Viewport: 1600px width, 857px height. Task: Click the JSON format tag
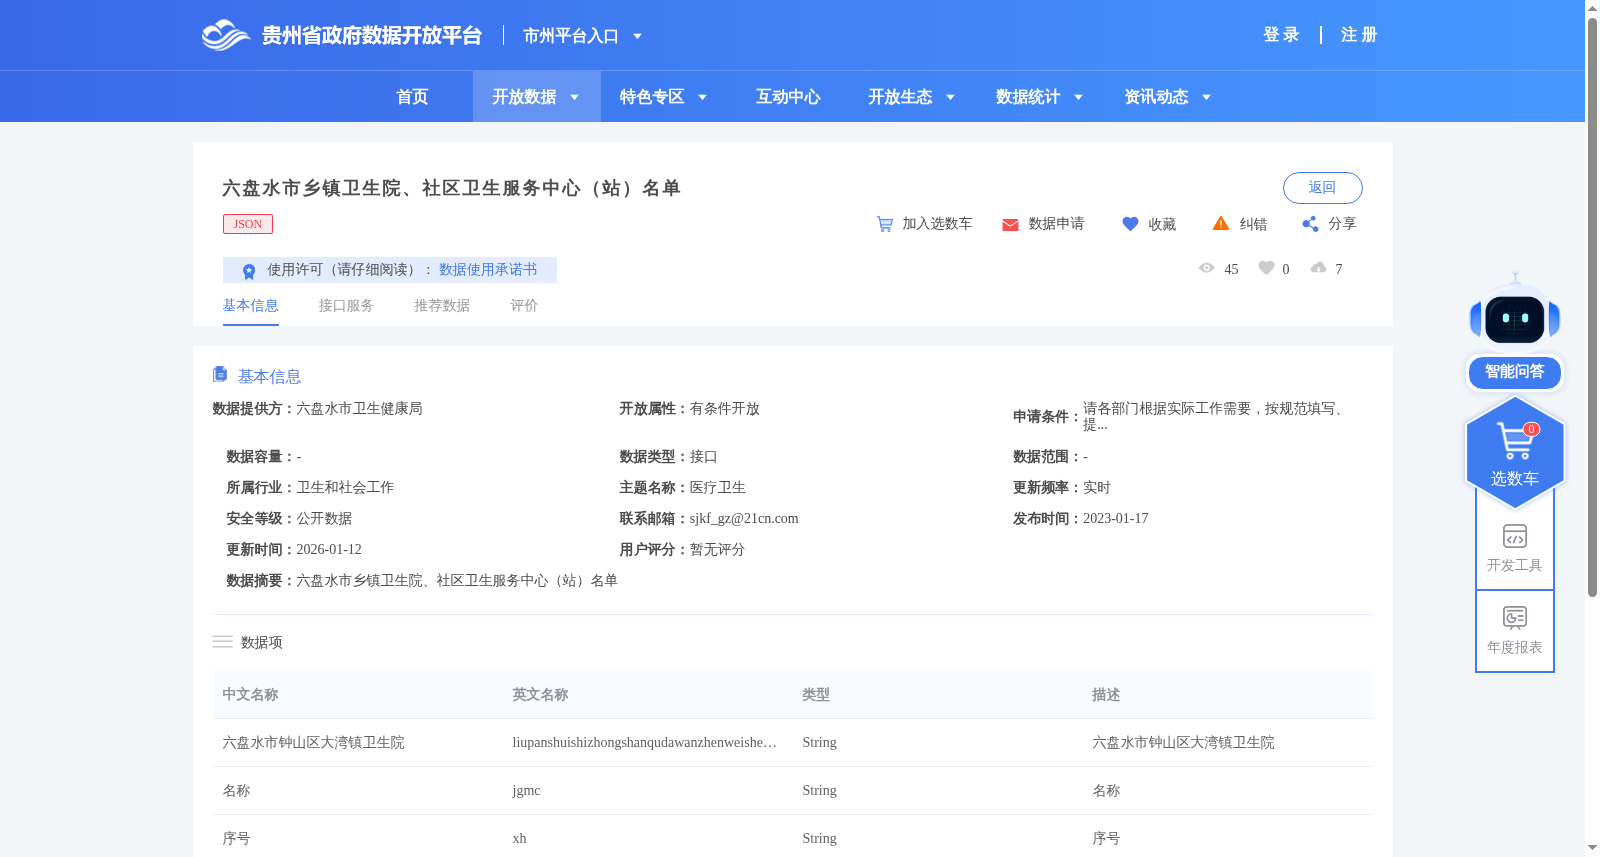[248, 224]
